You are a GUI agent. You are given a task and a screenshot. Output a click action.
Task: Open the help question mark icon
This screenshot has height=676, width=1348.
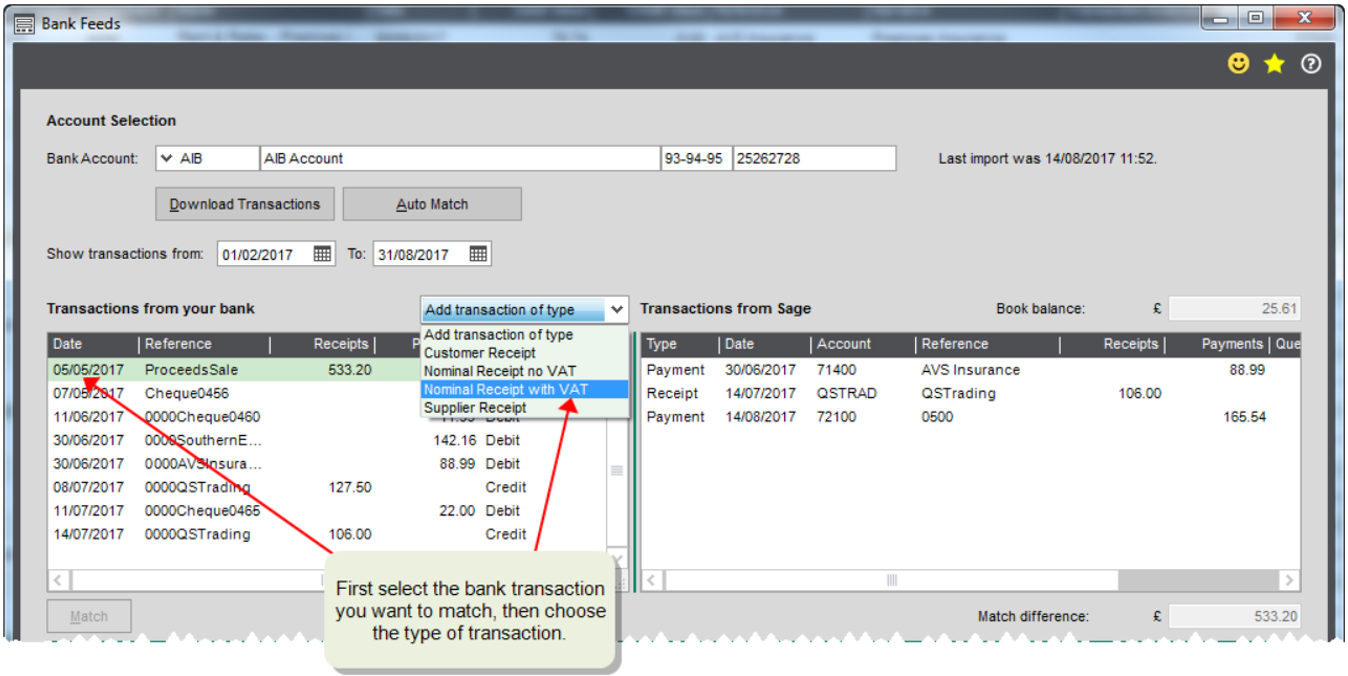[1310, 64]
